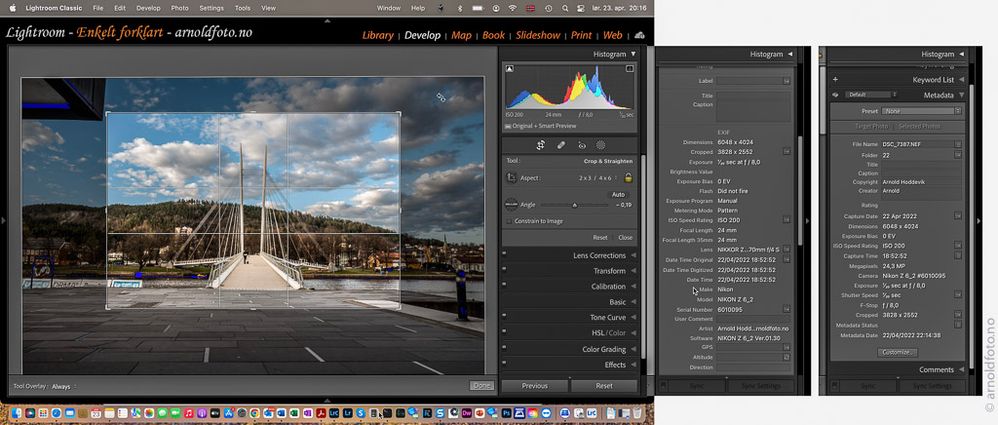Click the Angle straighten slider
The width and height of the screenshot is (998, 425).
[x=575, y=205]
